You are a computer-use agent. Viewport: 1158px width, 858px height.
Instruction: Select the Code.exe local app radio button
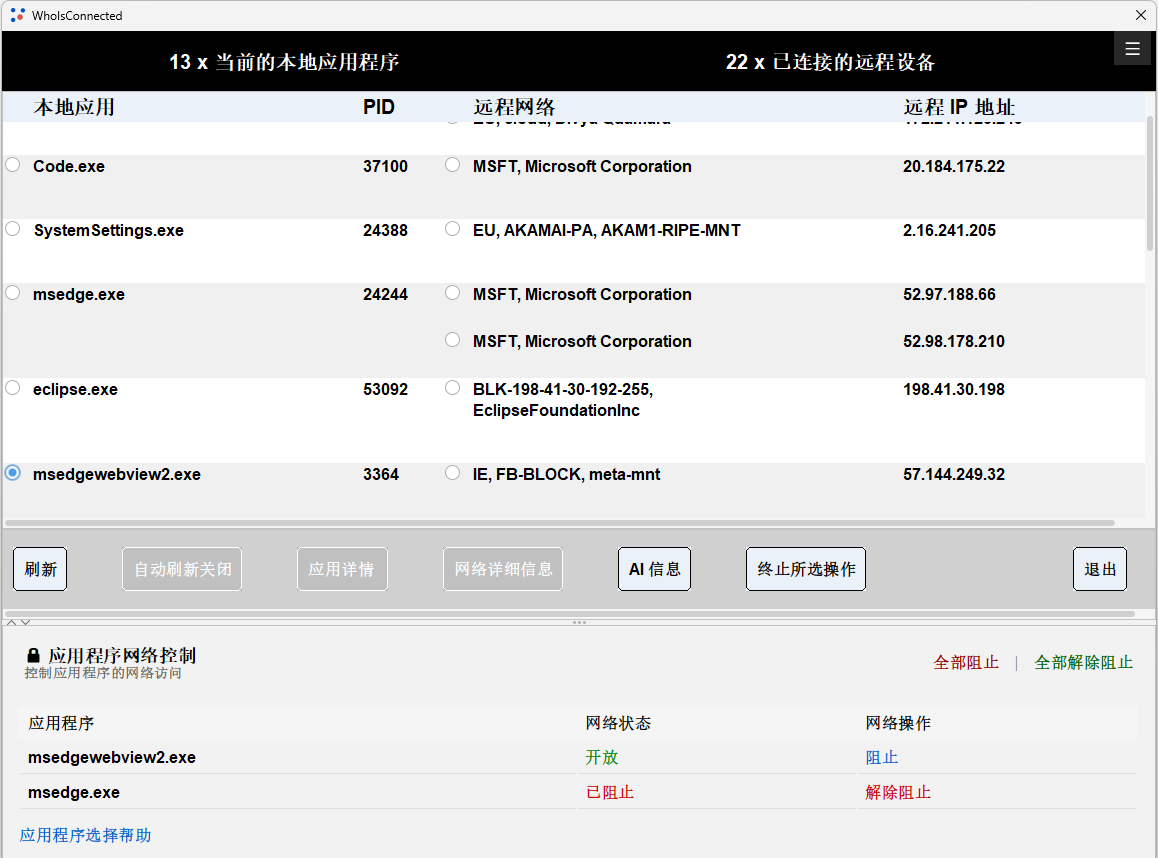(x=13, y=165)
